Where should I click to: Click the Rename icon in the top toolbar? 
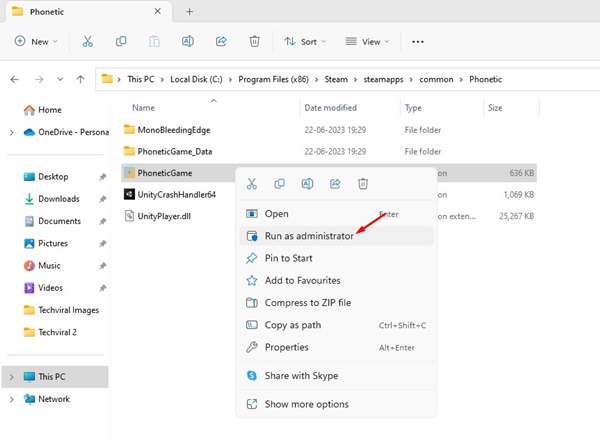click(x=188, y=41)
